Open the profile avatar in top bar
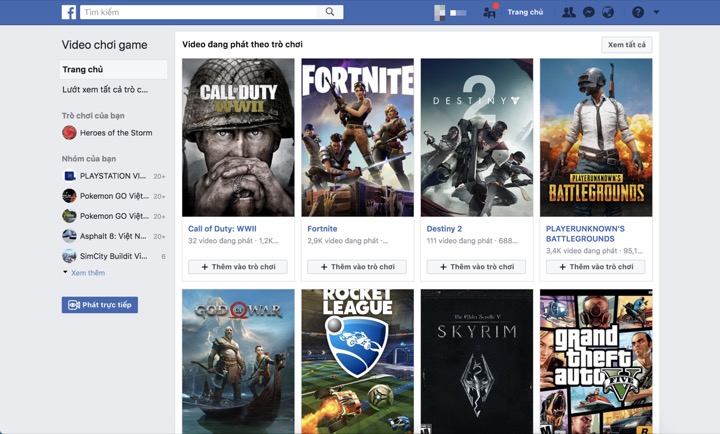This screenshot has height=434, width=720. coord(439,13)
